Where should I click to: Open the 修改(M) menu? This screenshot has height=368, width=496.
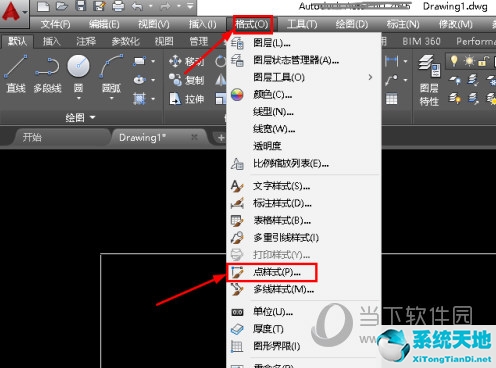455,24
